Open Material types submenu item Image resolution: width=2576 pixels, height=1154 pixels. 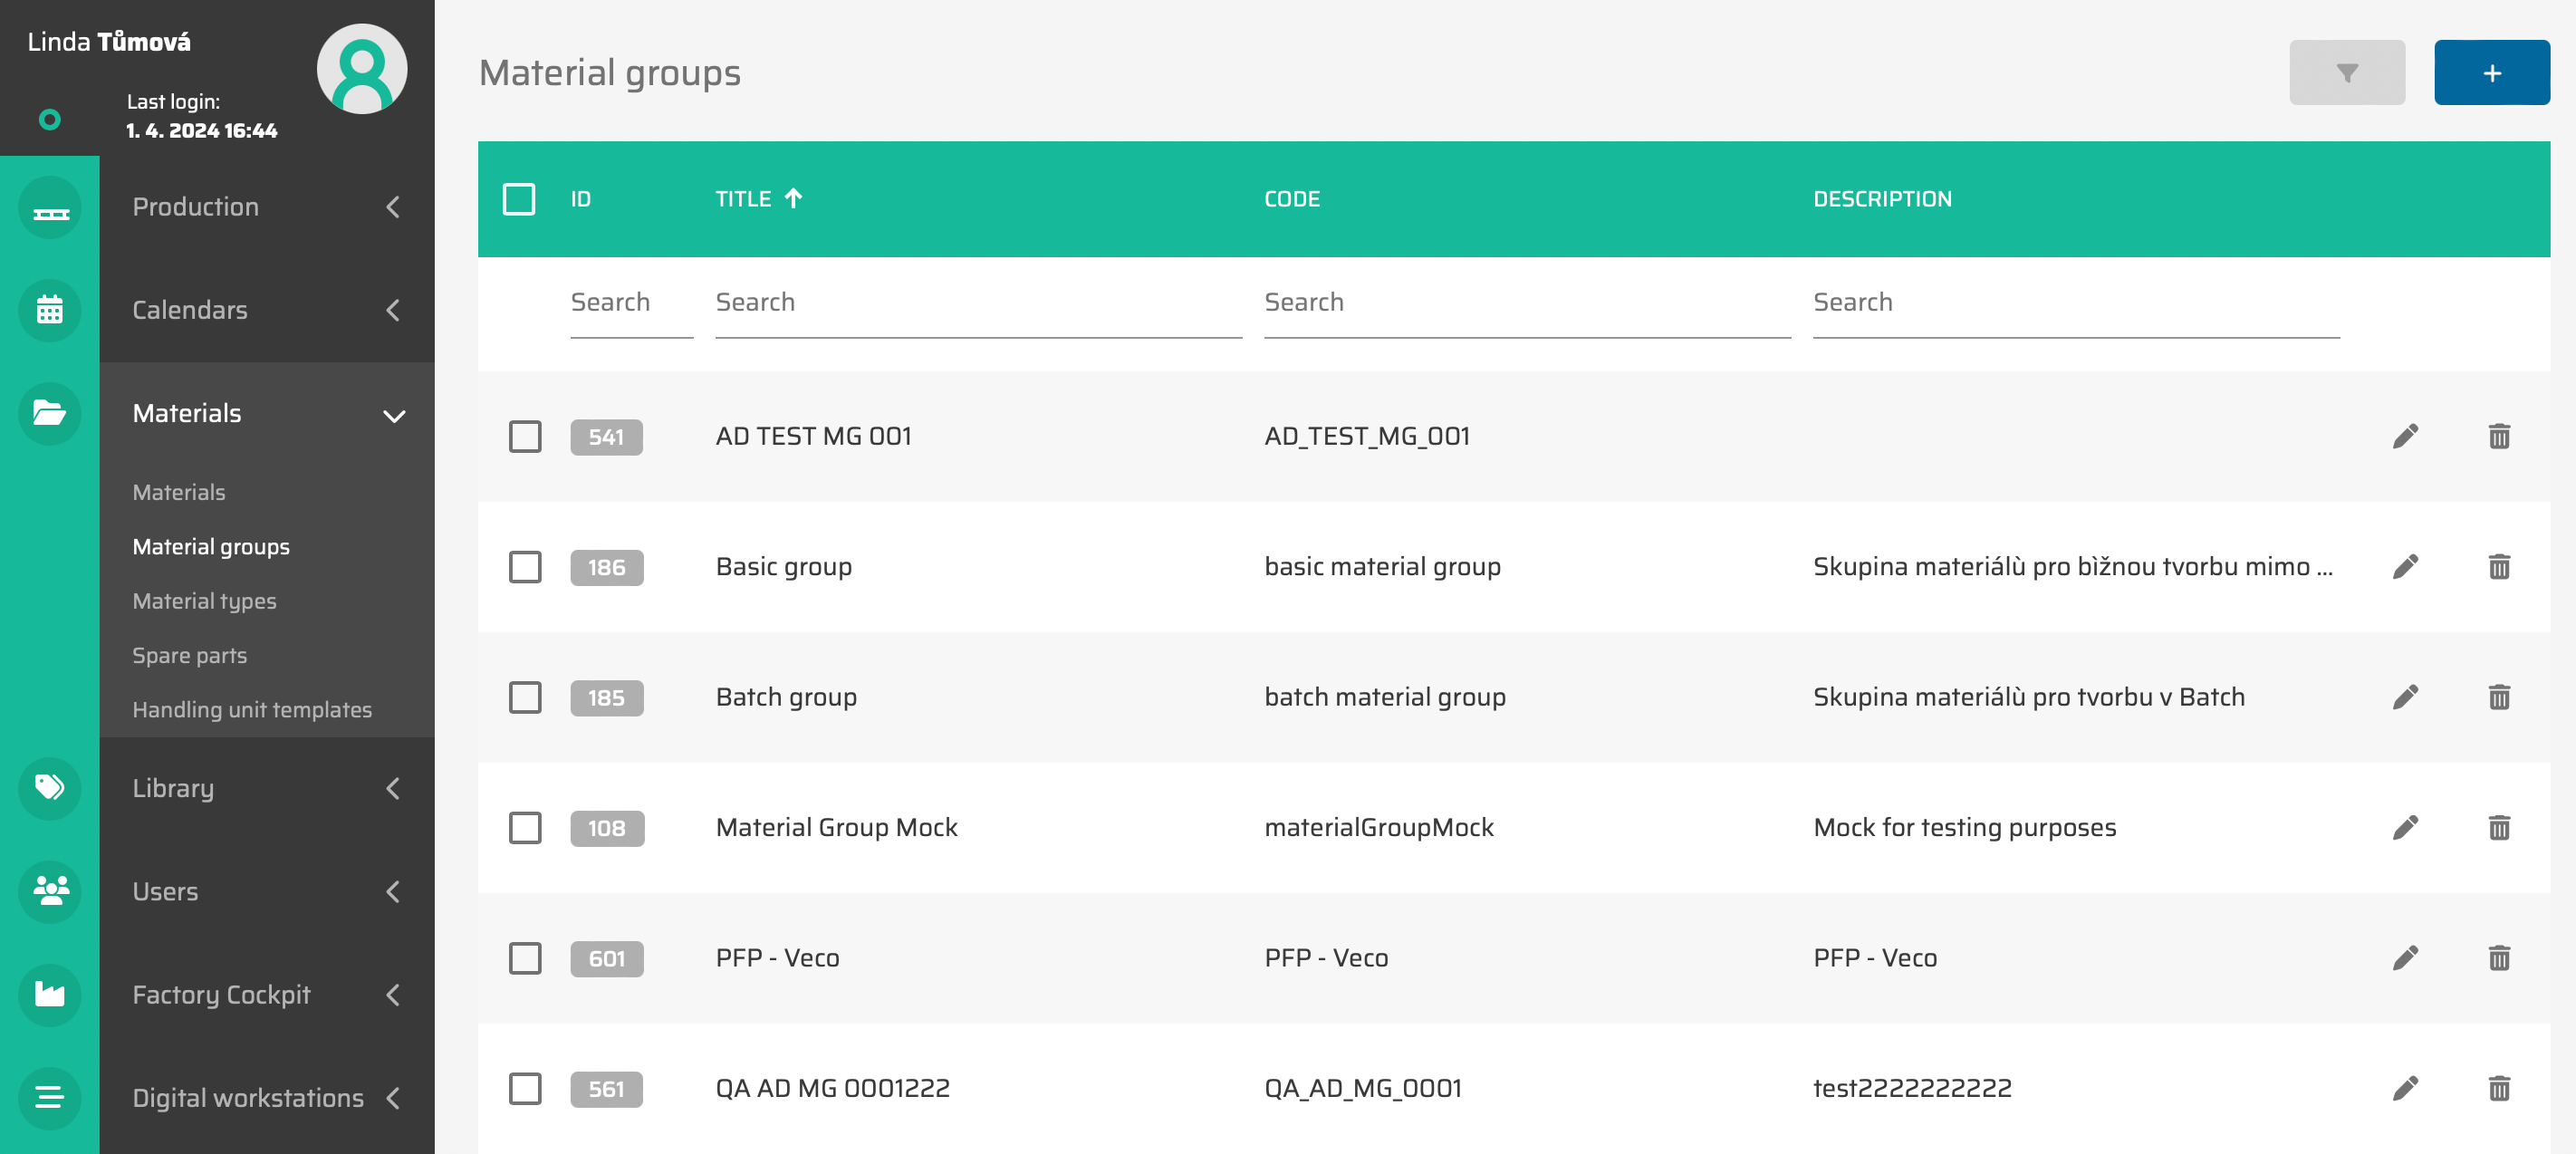[204, 601]
